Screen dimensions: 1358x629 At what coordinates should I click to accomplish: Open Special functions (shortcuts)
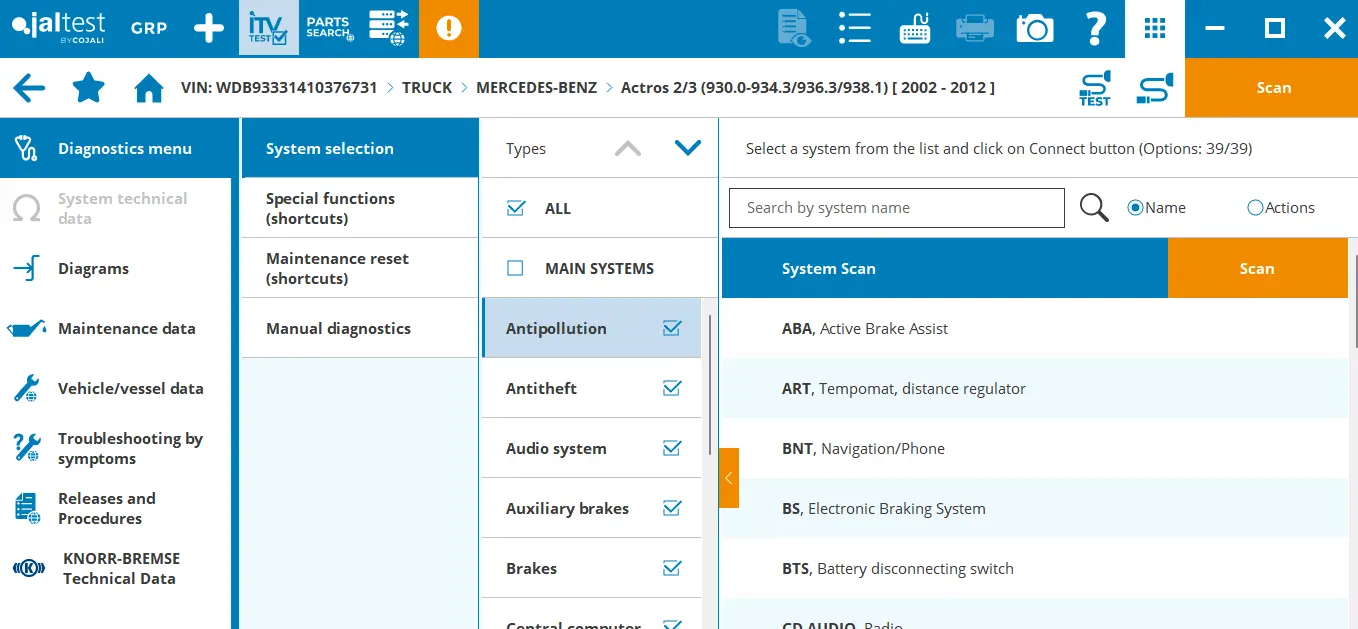(x=360, y=208)
